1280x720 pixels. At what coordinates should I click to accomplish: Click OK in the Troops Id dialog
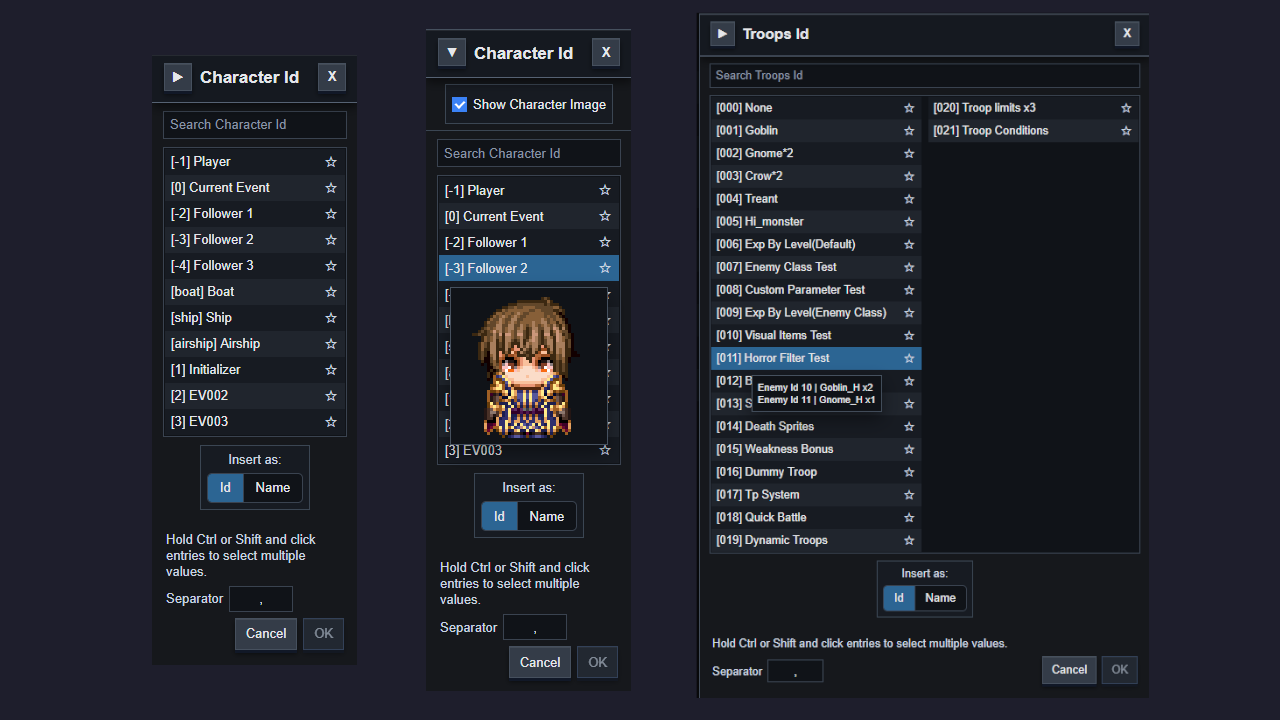pyautogui.click(x=1120, y=670)
